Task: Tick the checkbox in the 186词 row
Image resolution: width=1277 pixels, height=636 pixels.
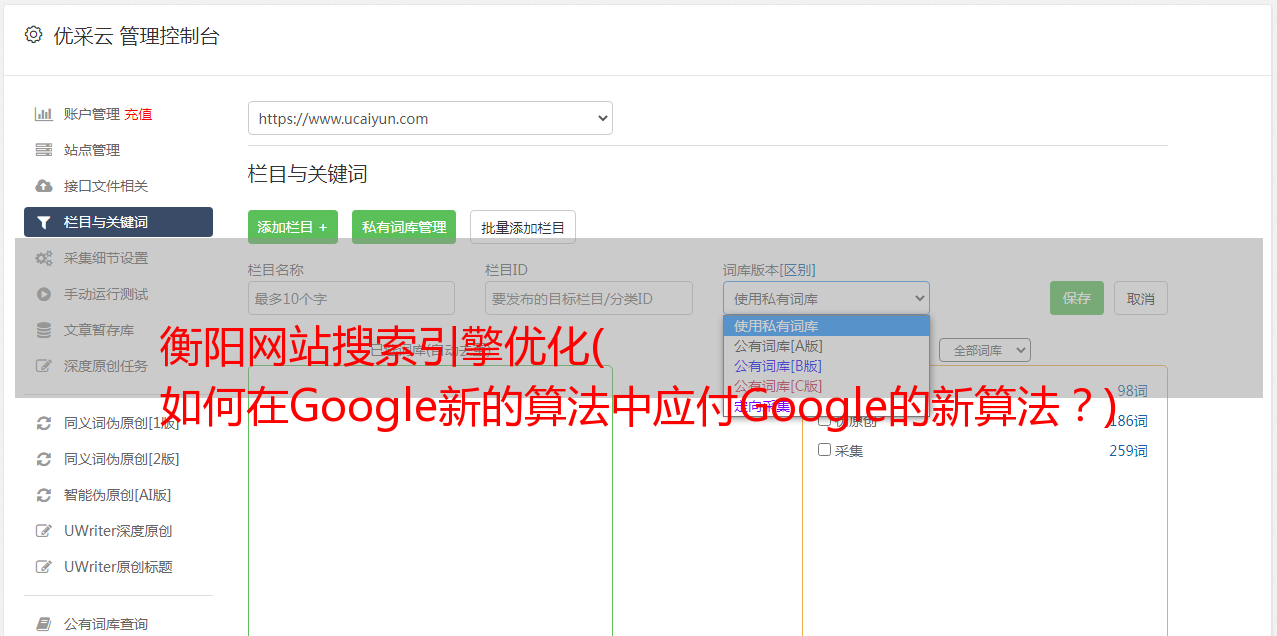Action: click(x=825, y=420)
